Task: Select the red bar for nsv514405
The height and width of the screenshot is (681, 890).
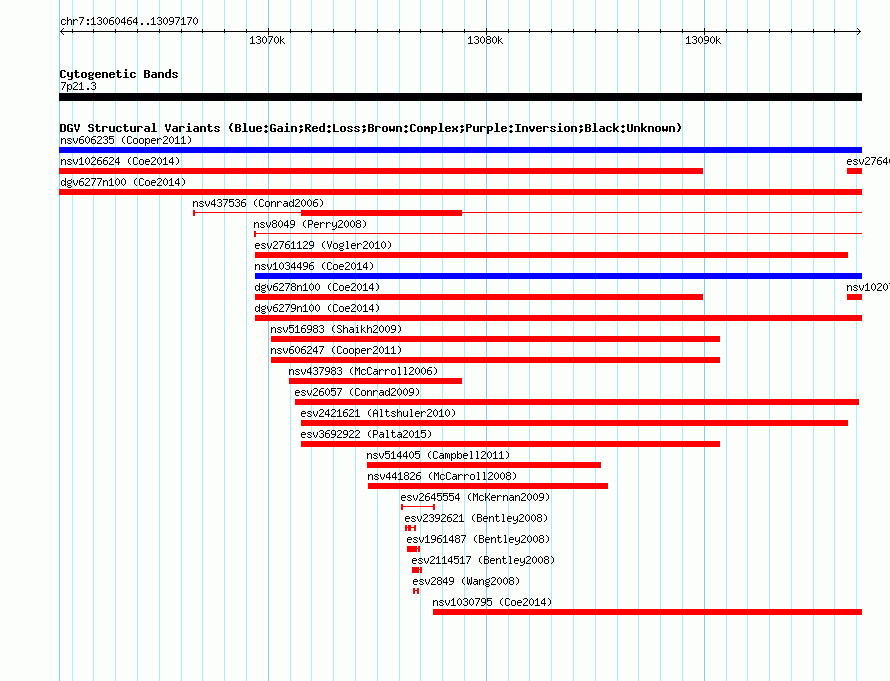Action: coord(484,465)
